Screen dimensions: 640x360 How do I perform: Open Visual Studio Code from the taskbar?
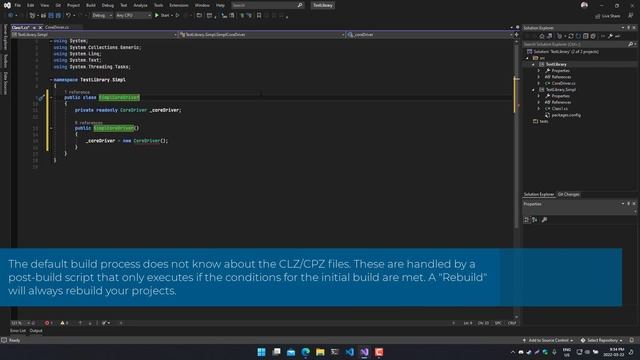point(349,352)
